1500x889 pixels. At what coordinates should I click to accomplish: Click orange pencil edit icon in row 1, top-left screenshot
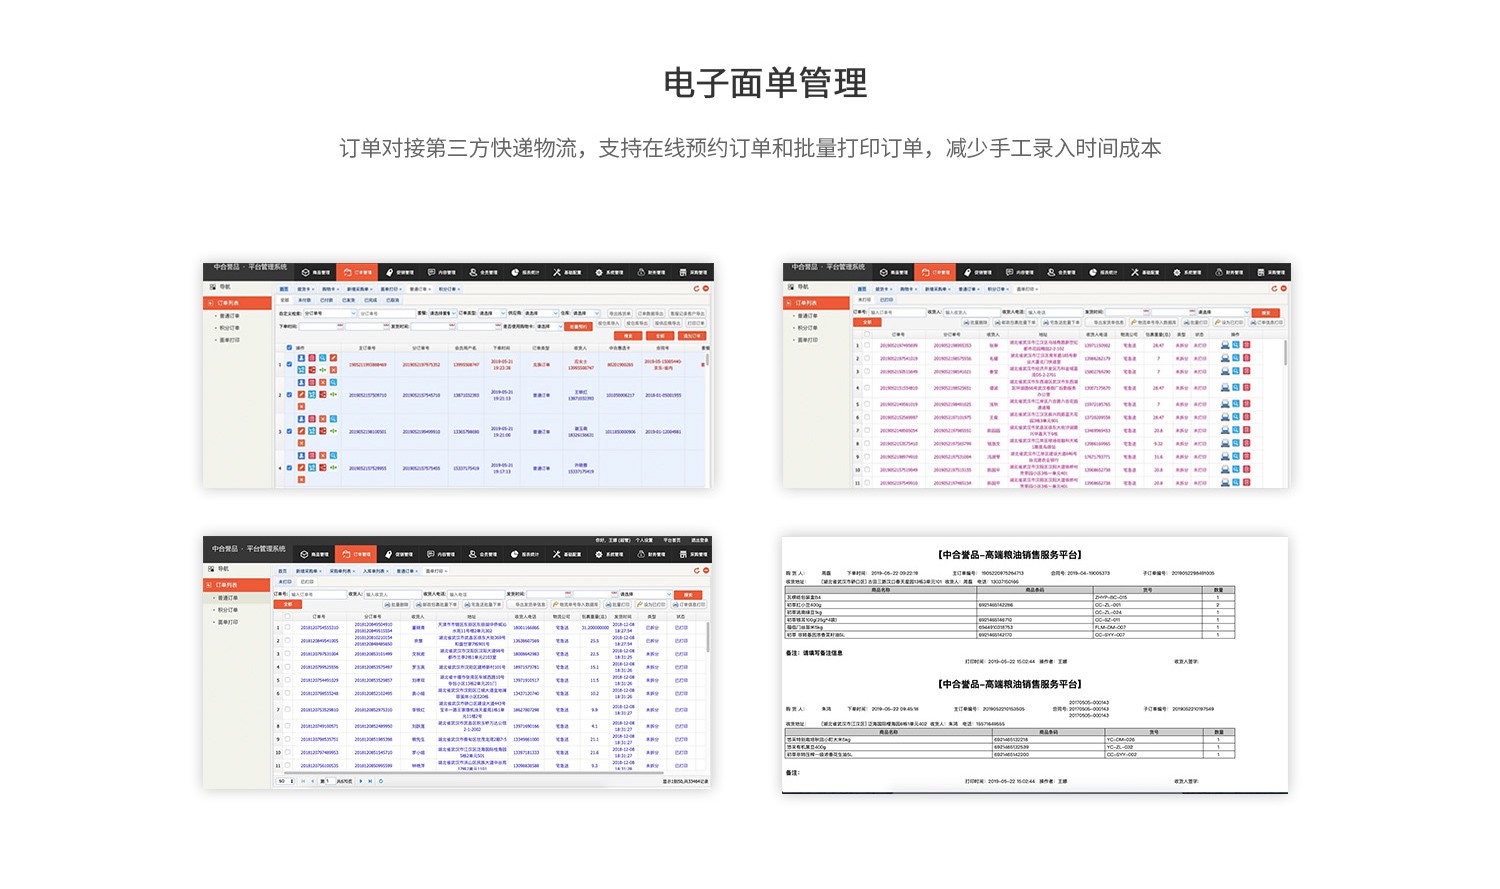(x=333, y=358)
